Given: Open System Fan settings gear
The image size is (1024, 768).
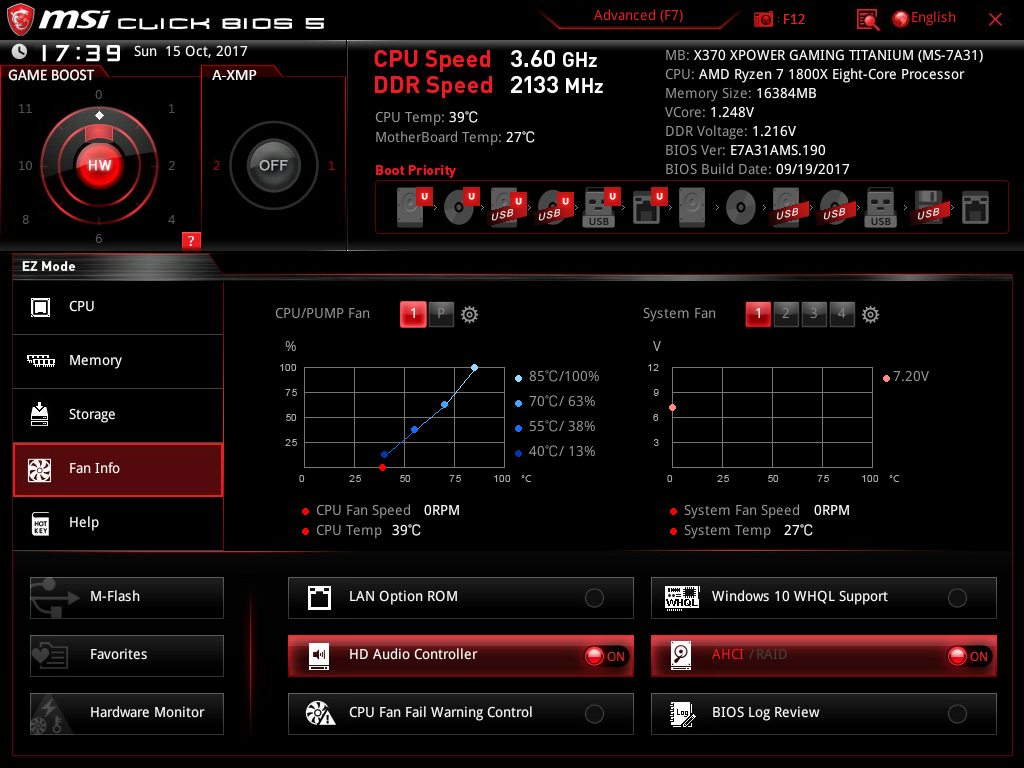Looking at the screenshot, I should click(x=870, y=315).
